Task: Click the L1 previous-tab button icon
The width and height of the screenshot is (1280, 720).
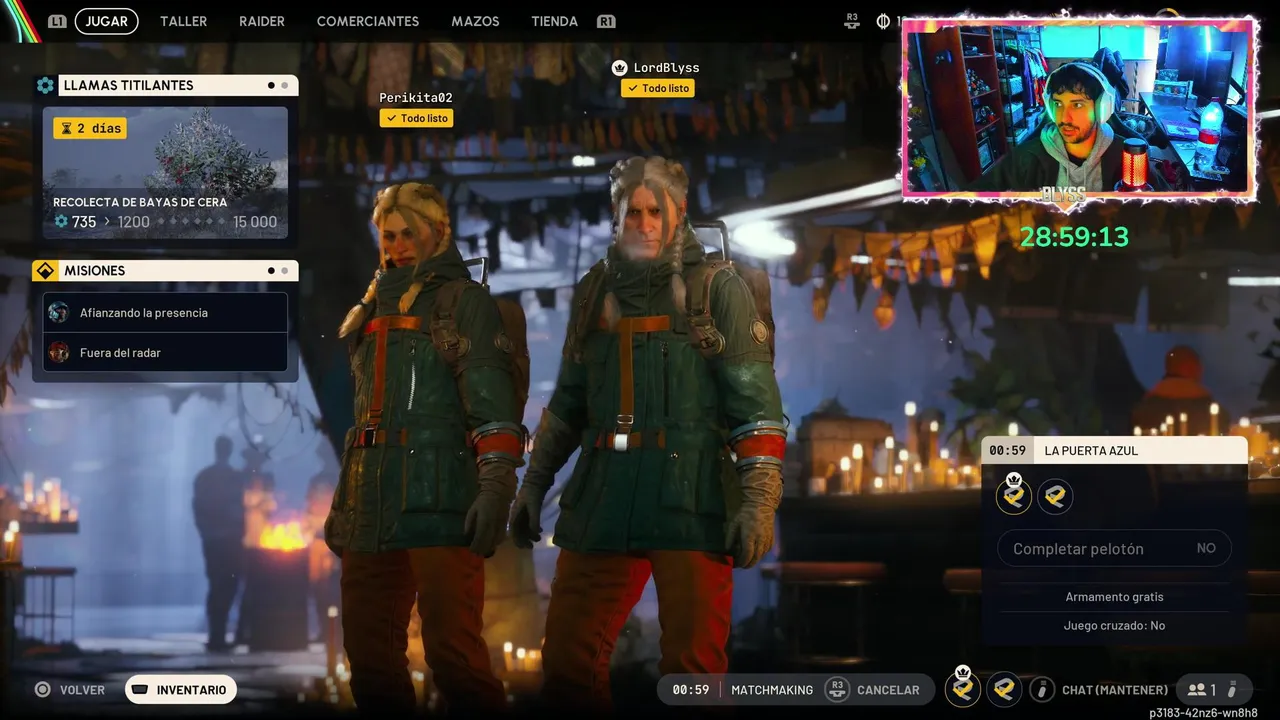Action: 57,21
